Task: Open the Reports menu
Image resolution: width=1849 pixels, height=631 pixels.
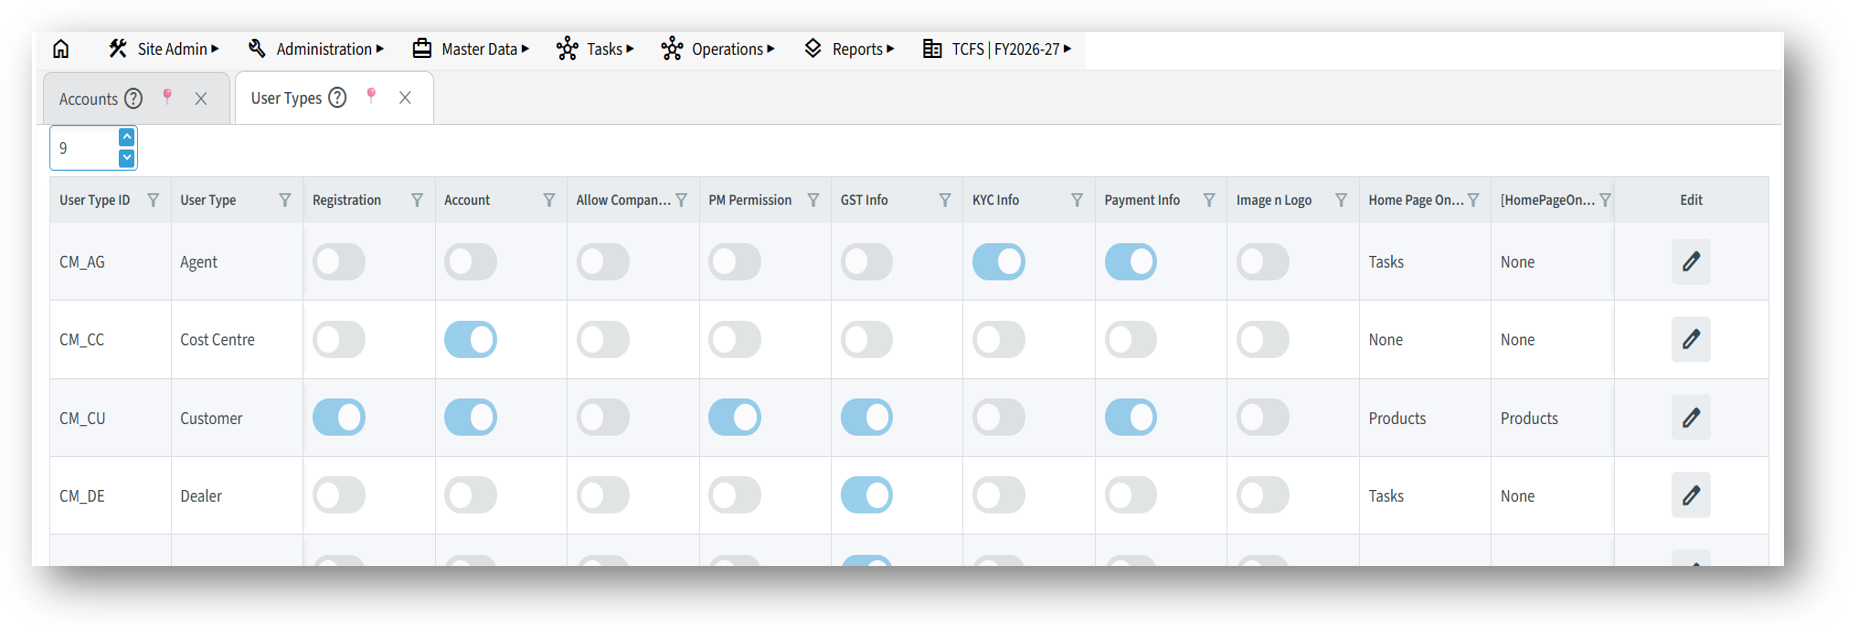Action: [849, 49]
